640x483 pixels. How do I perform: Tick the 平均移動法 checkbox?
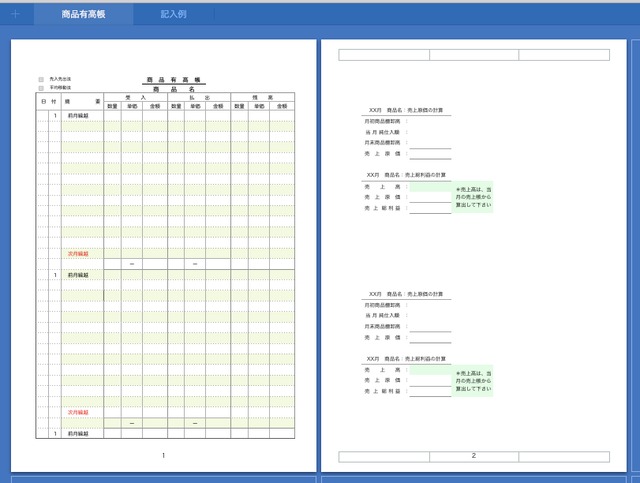pyautogui.click(x=41, y=88)
